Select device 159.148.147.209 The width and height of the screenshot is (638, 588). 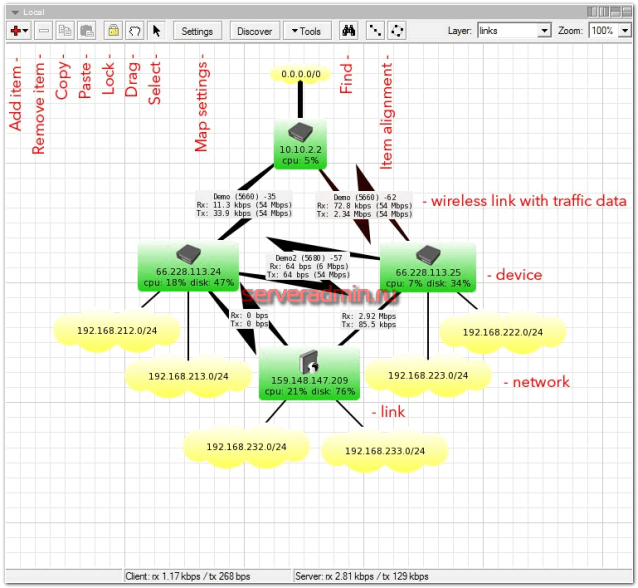(x=309, y=374)
